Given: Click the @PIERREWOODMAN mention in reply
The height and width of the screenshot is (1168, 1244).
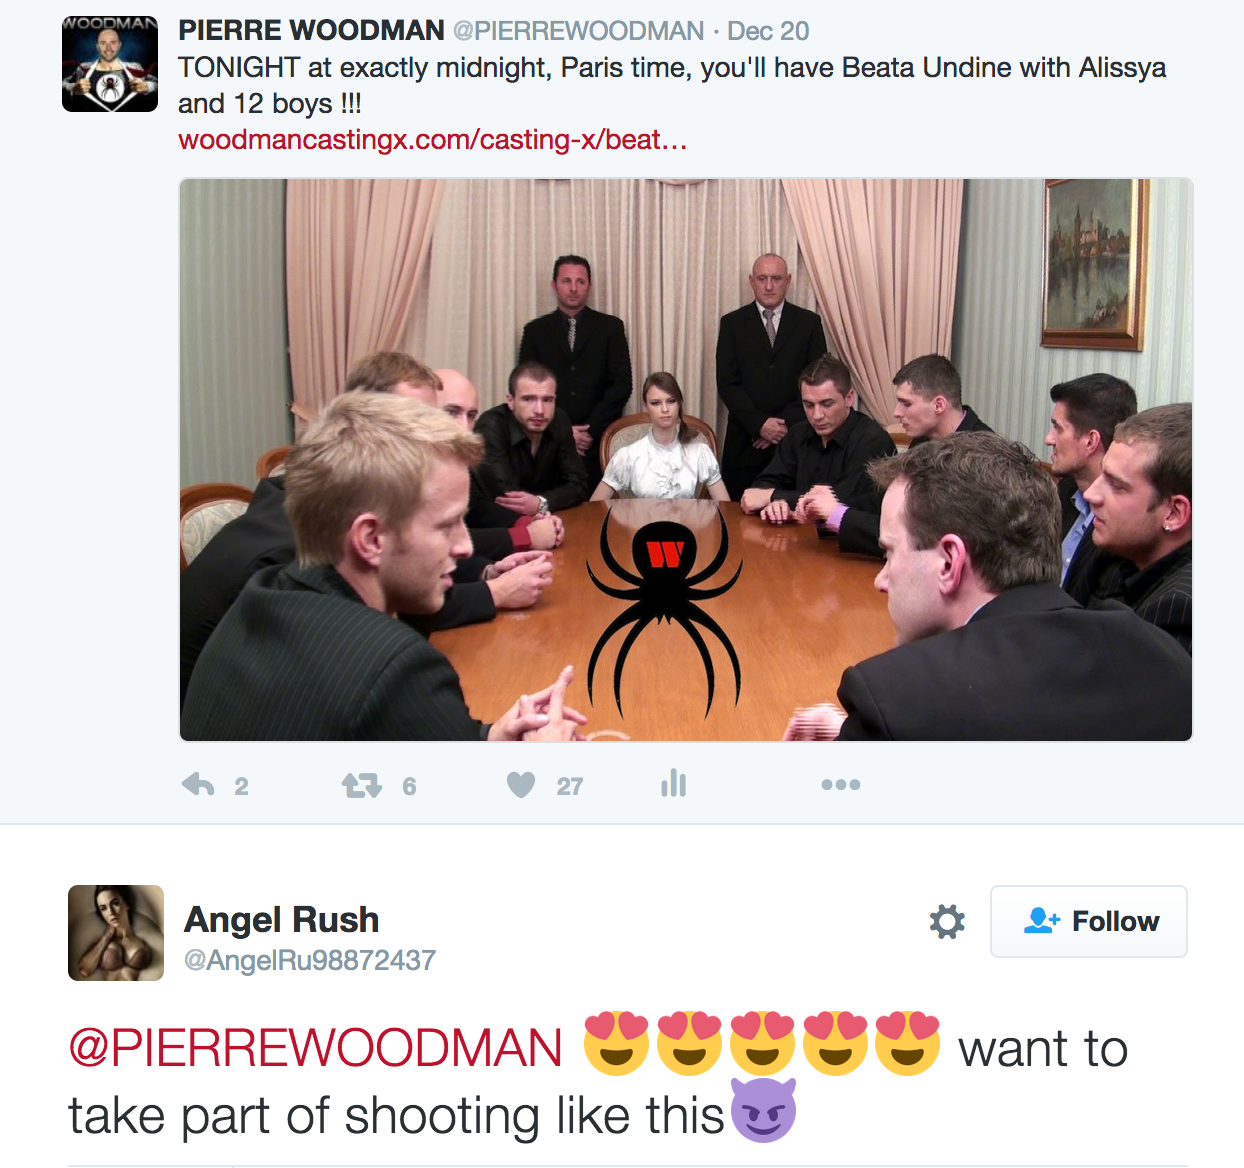Looking at the screenshot, I should [315, 1049].
